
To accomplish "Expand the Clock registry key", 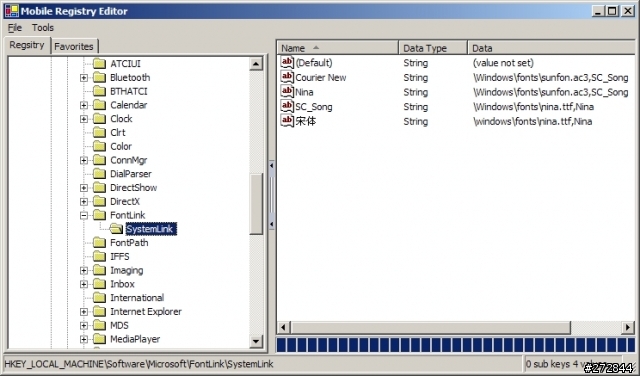I will pos(84,119).
